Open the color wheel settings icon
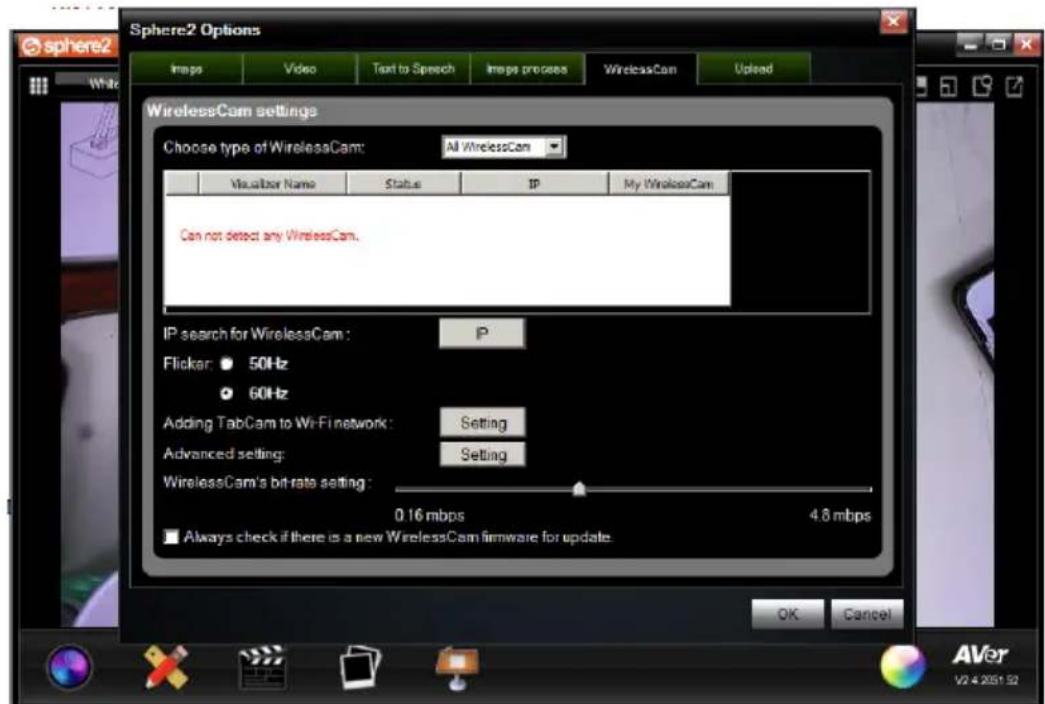Image resolution: width=1045 pixels, height=704 pixels. click(902, 667)
